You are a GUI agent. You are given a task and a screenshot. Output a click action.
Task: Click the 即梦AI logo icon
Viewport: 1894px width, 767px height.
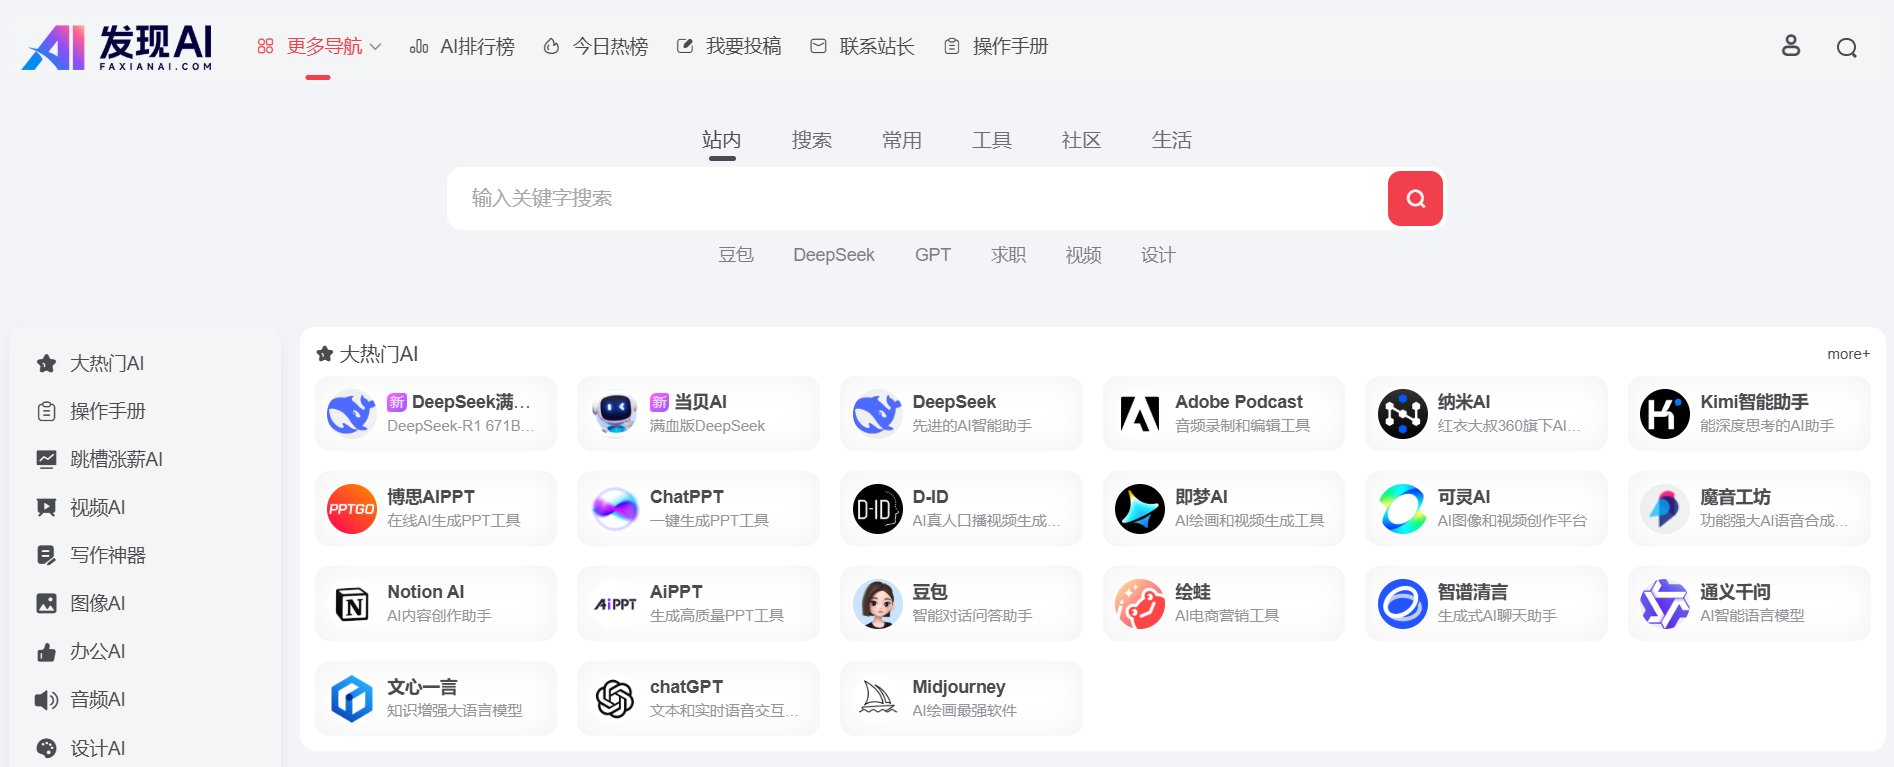[1139, 508]
